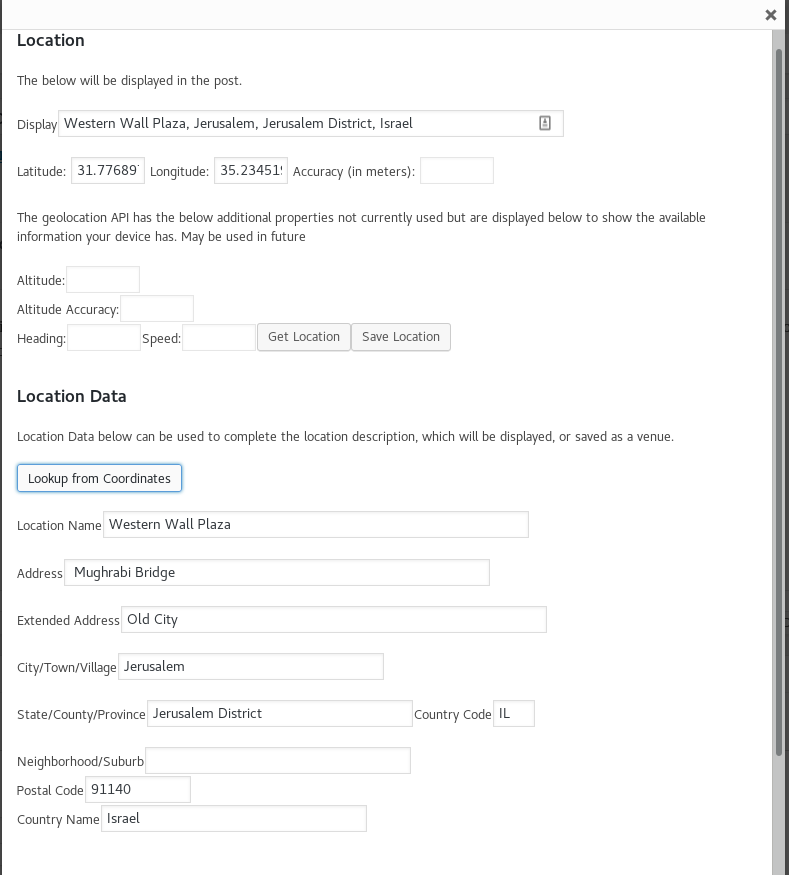Click the Altitude Accuracy field
The image size is (789, 875).
(157, 309)
